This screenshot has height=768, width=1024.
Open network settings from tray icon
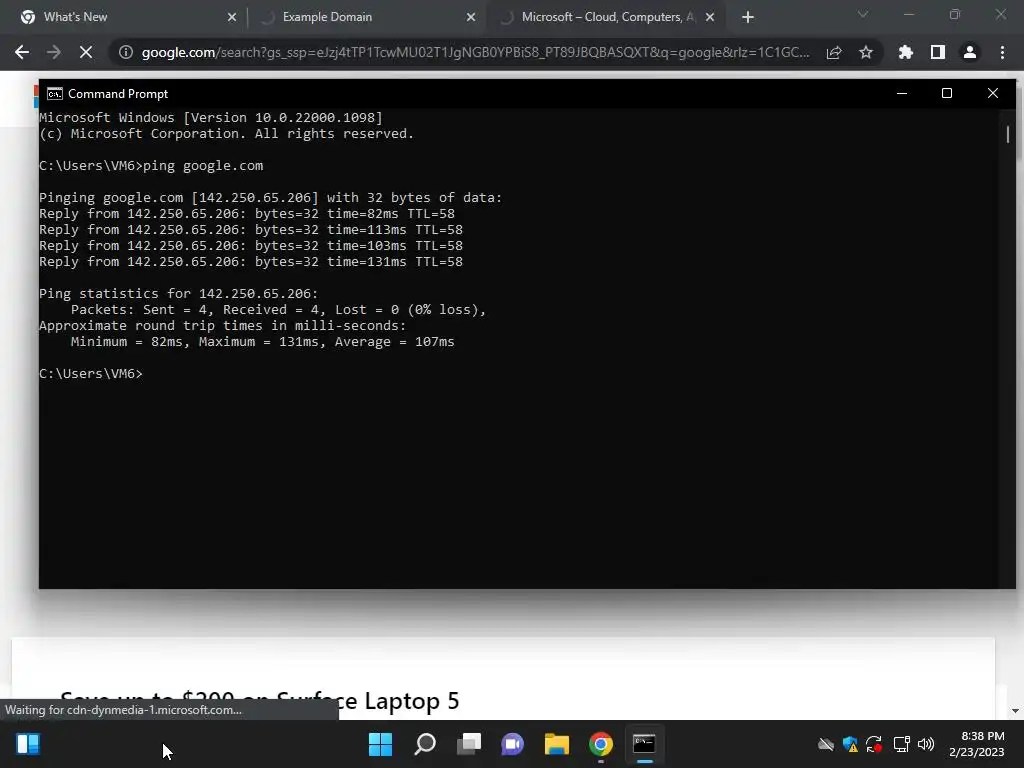tap(901, 744)
